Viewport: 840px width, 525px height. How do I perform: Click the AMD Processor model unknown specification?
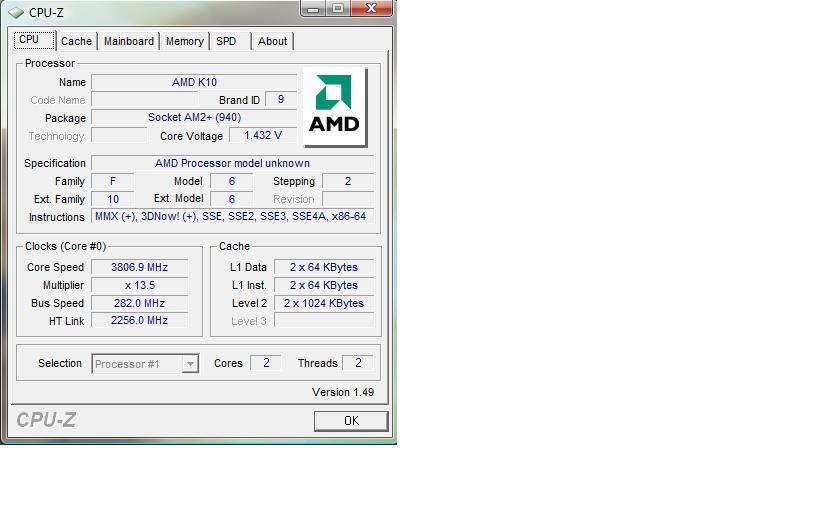click(x=232, y=163)
